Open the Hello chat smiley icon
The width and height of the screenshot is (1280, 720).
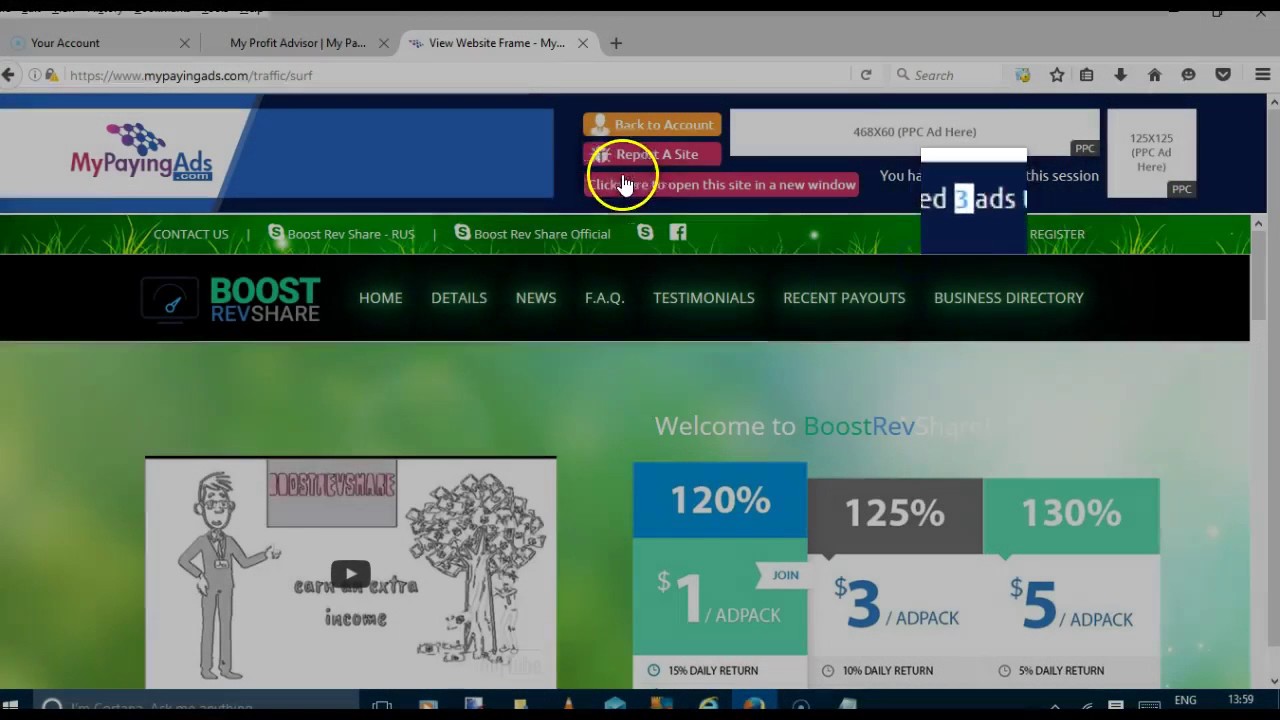click(x=1188, y=75)
